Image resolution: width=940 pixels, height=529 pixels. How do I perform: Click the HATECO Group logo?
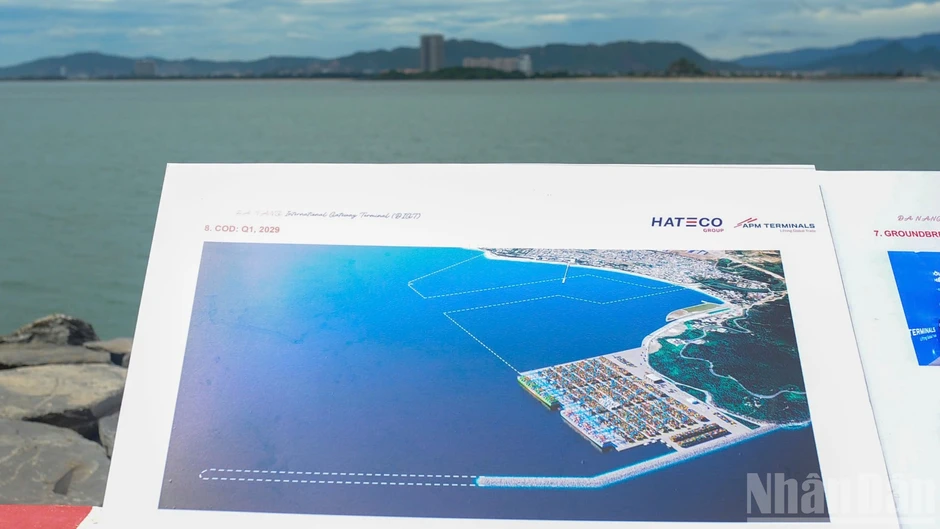pyautogui.click(x=687, y=224)
